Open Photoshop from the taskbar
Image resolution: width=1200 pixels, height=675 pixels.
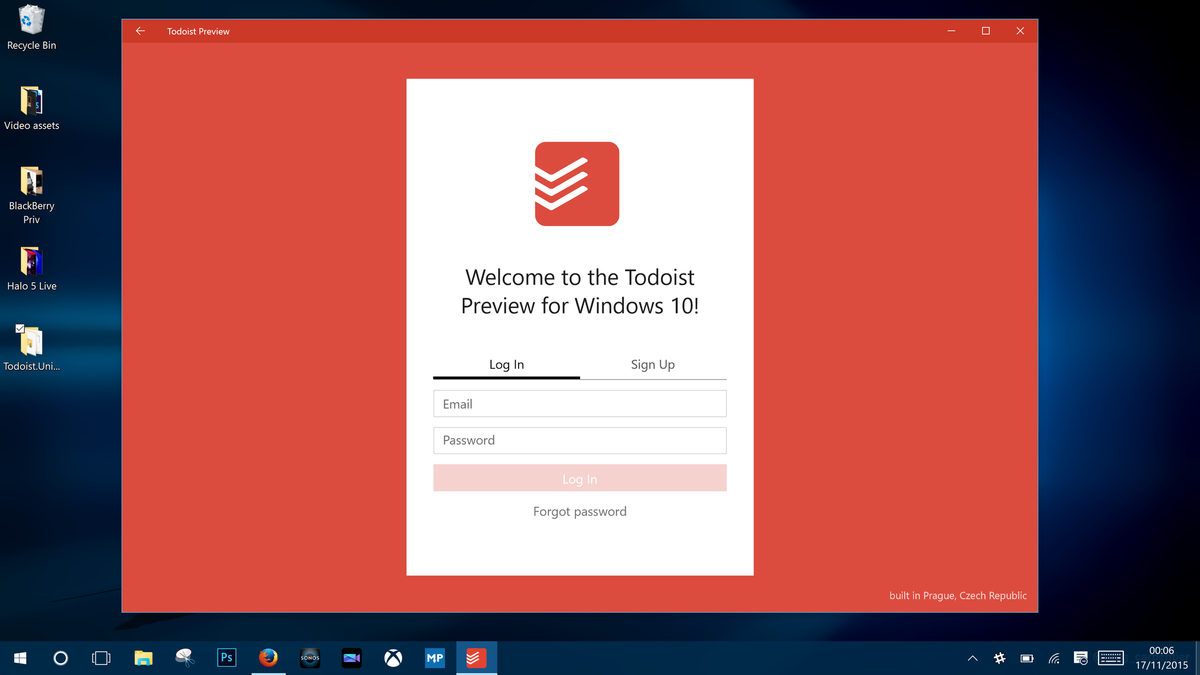[x=226, y=658]
